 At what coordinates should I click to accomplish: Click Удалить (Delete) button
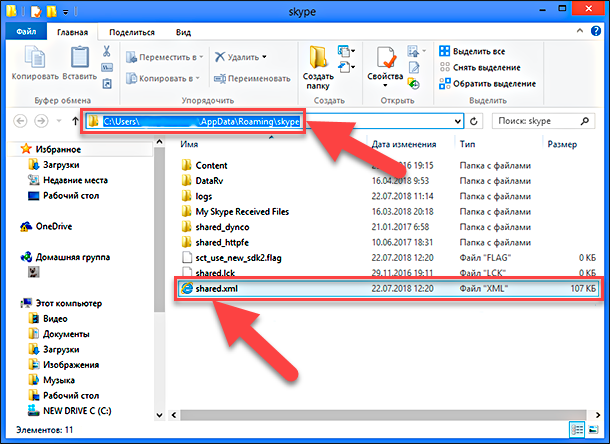point(237,57)
